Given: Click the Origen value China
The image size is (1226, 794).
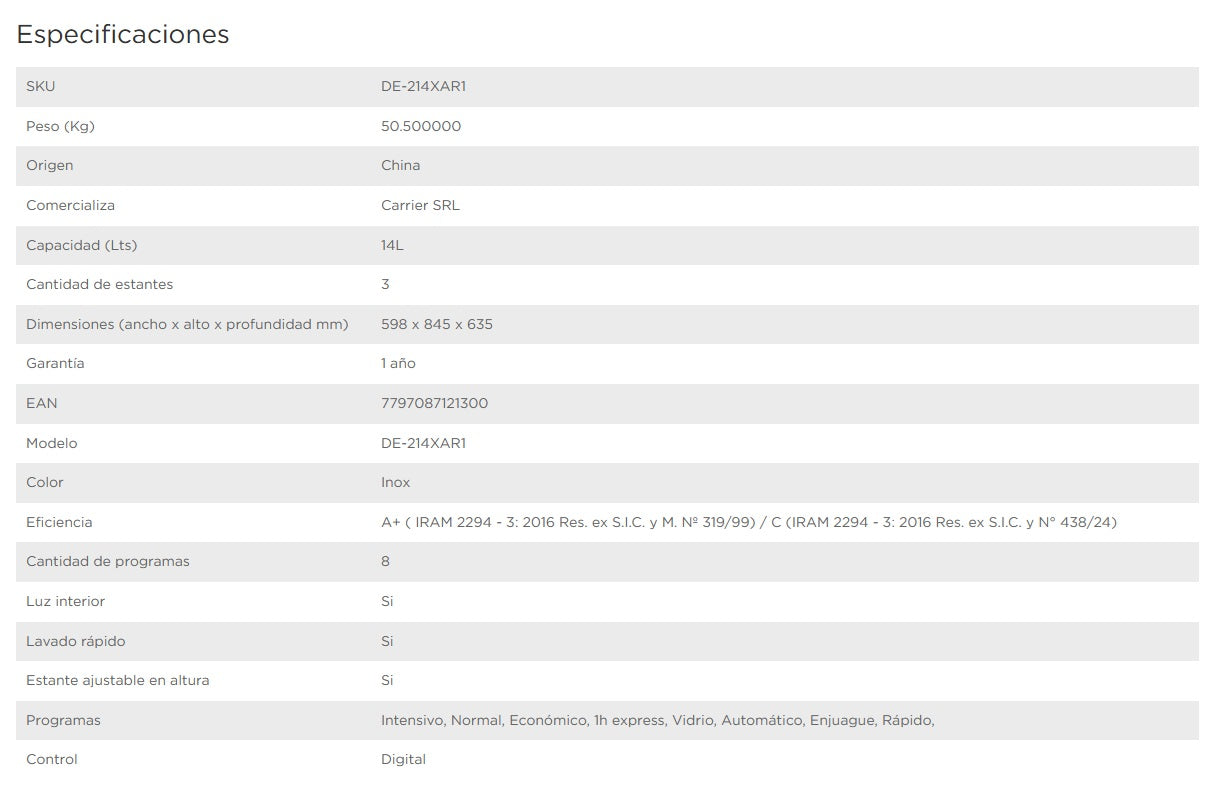Looking at the screenshot, I should pyautogui.click(x=400, y=165).
